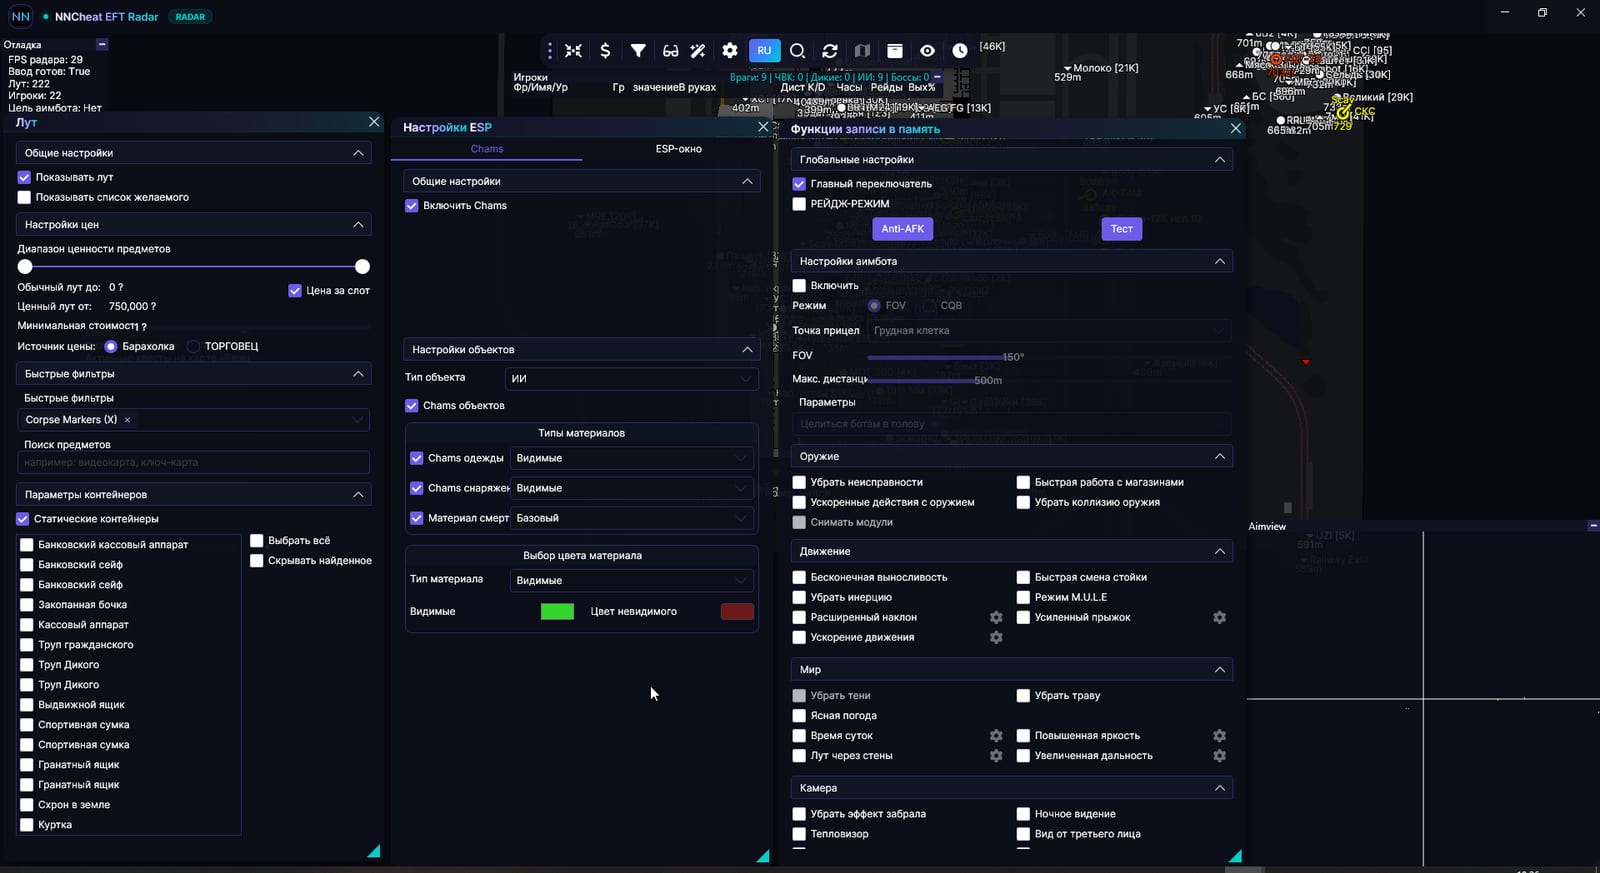This screenshot has height=873, width=1600.
Task: Switch to ESP-окно tab
Action: (x=678, y=149)
